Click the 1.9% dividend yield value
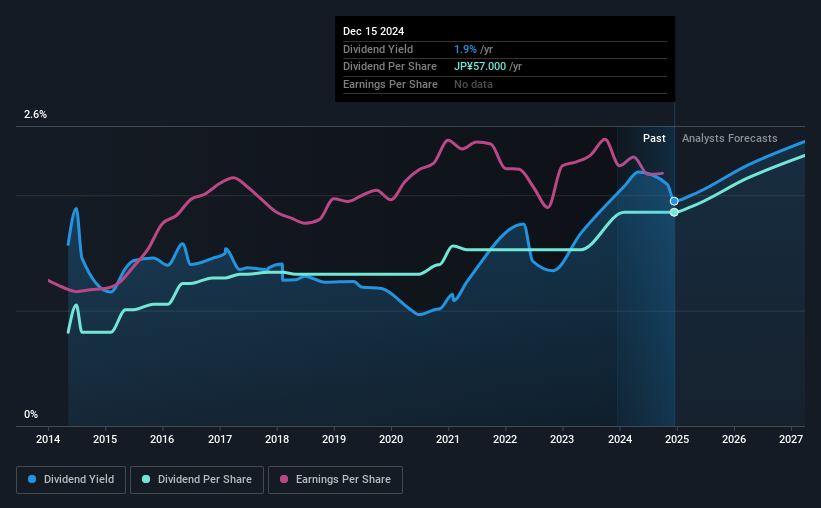This screenshot has height=508, width=821. (x=465, y=49)
